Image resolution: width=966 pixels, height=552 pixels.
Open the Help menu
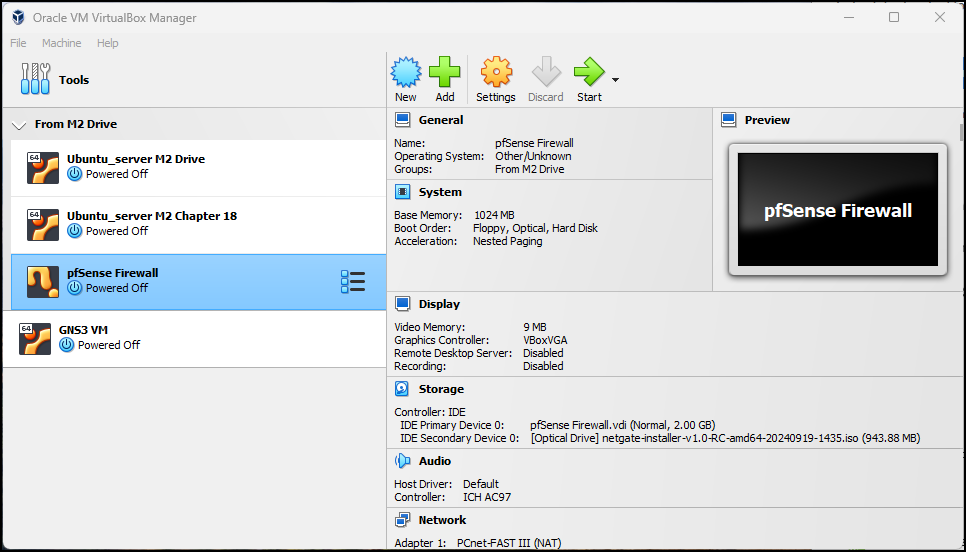click(x=107, y=43)
